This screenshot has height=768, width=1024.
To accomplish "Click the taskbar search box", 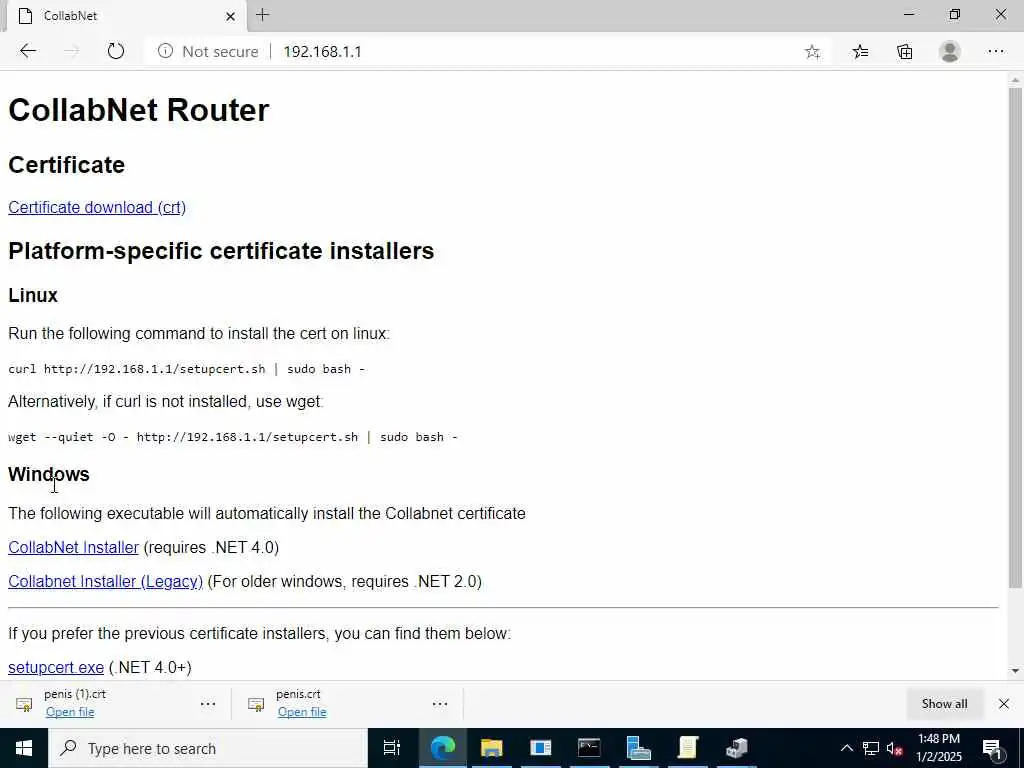I will coord(208,748).
